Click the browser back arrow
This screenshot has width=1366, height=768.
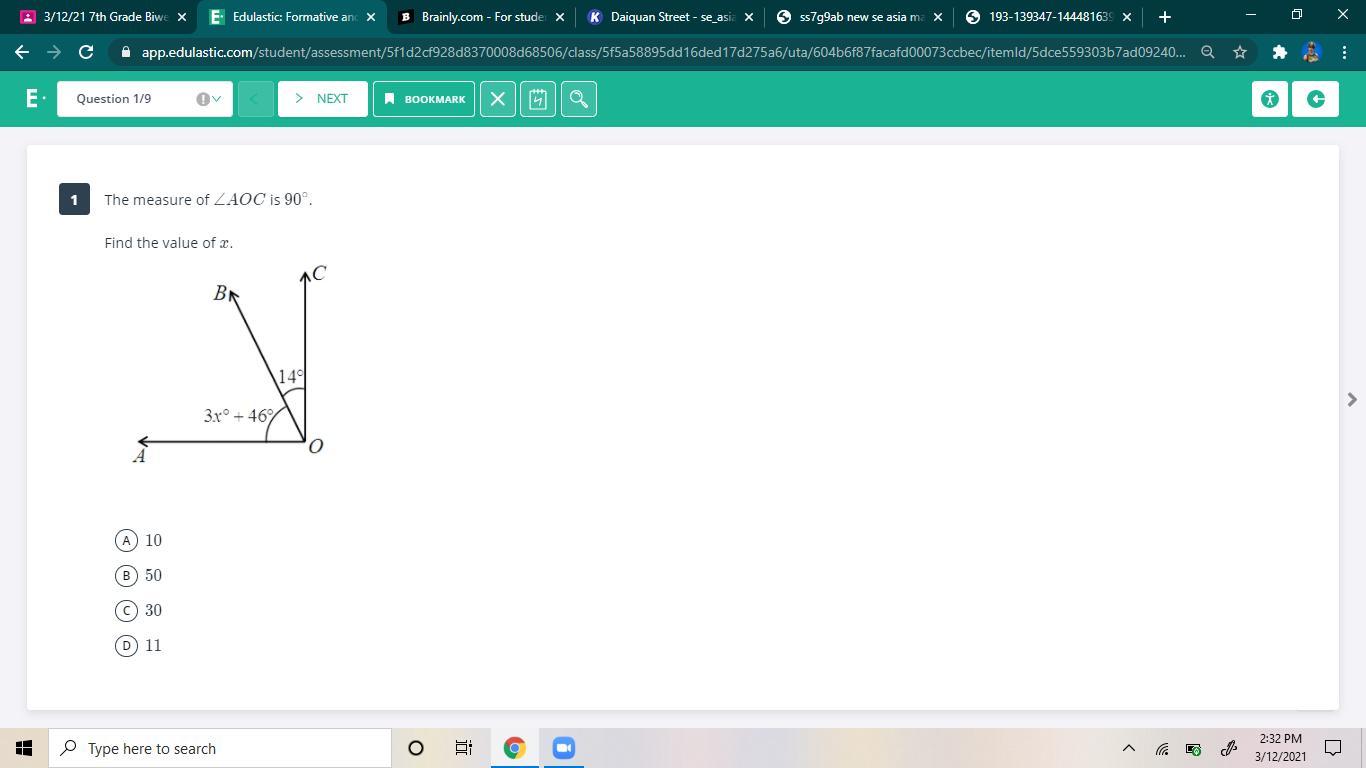coord(22,52)
